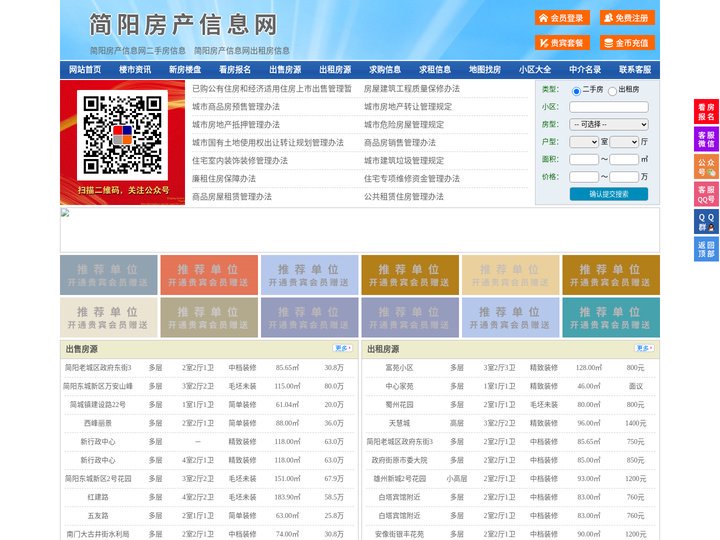The width and height of the screenshot is (720, 540).
Task: Open the 客服微信 side floating button
Action: tap(706, 139)
